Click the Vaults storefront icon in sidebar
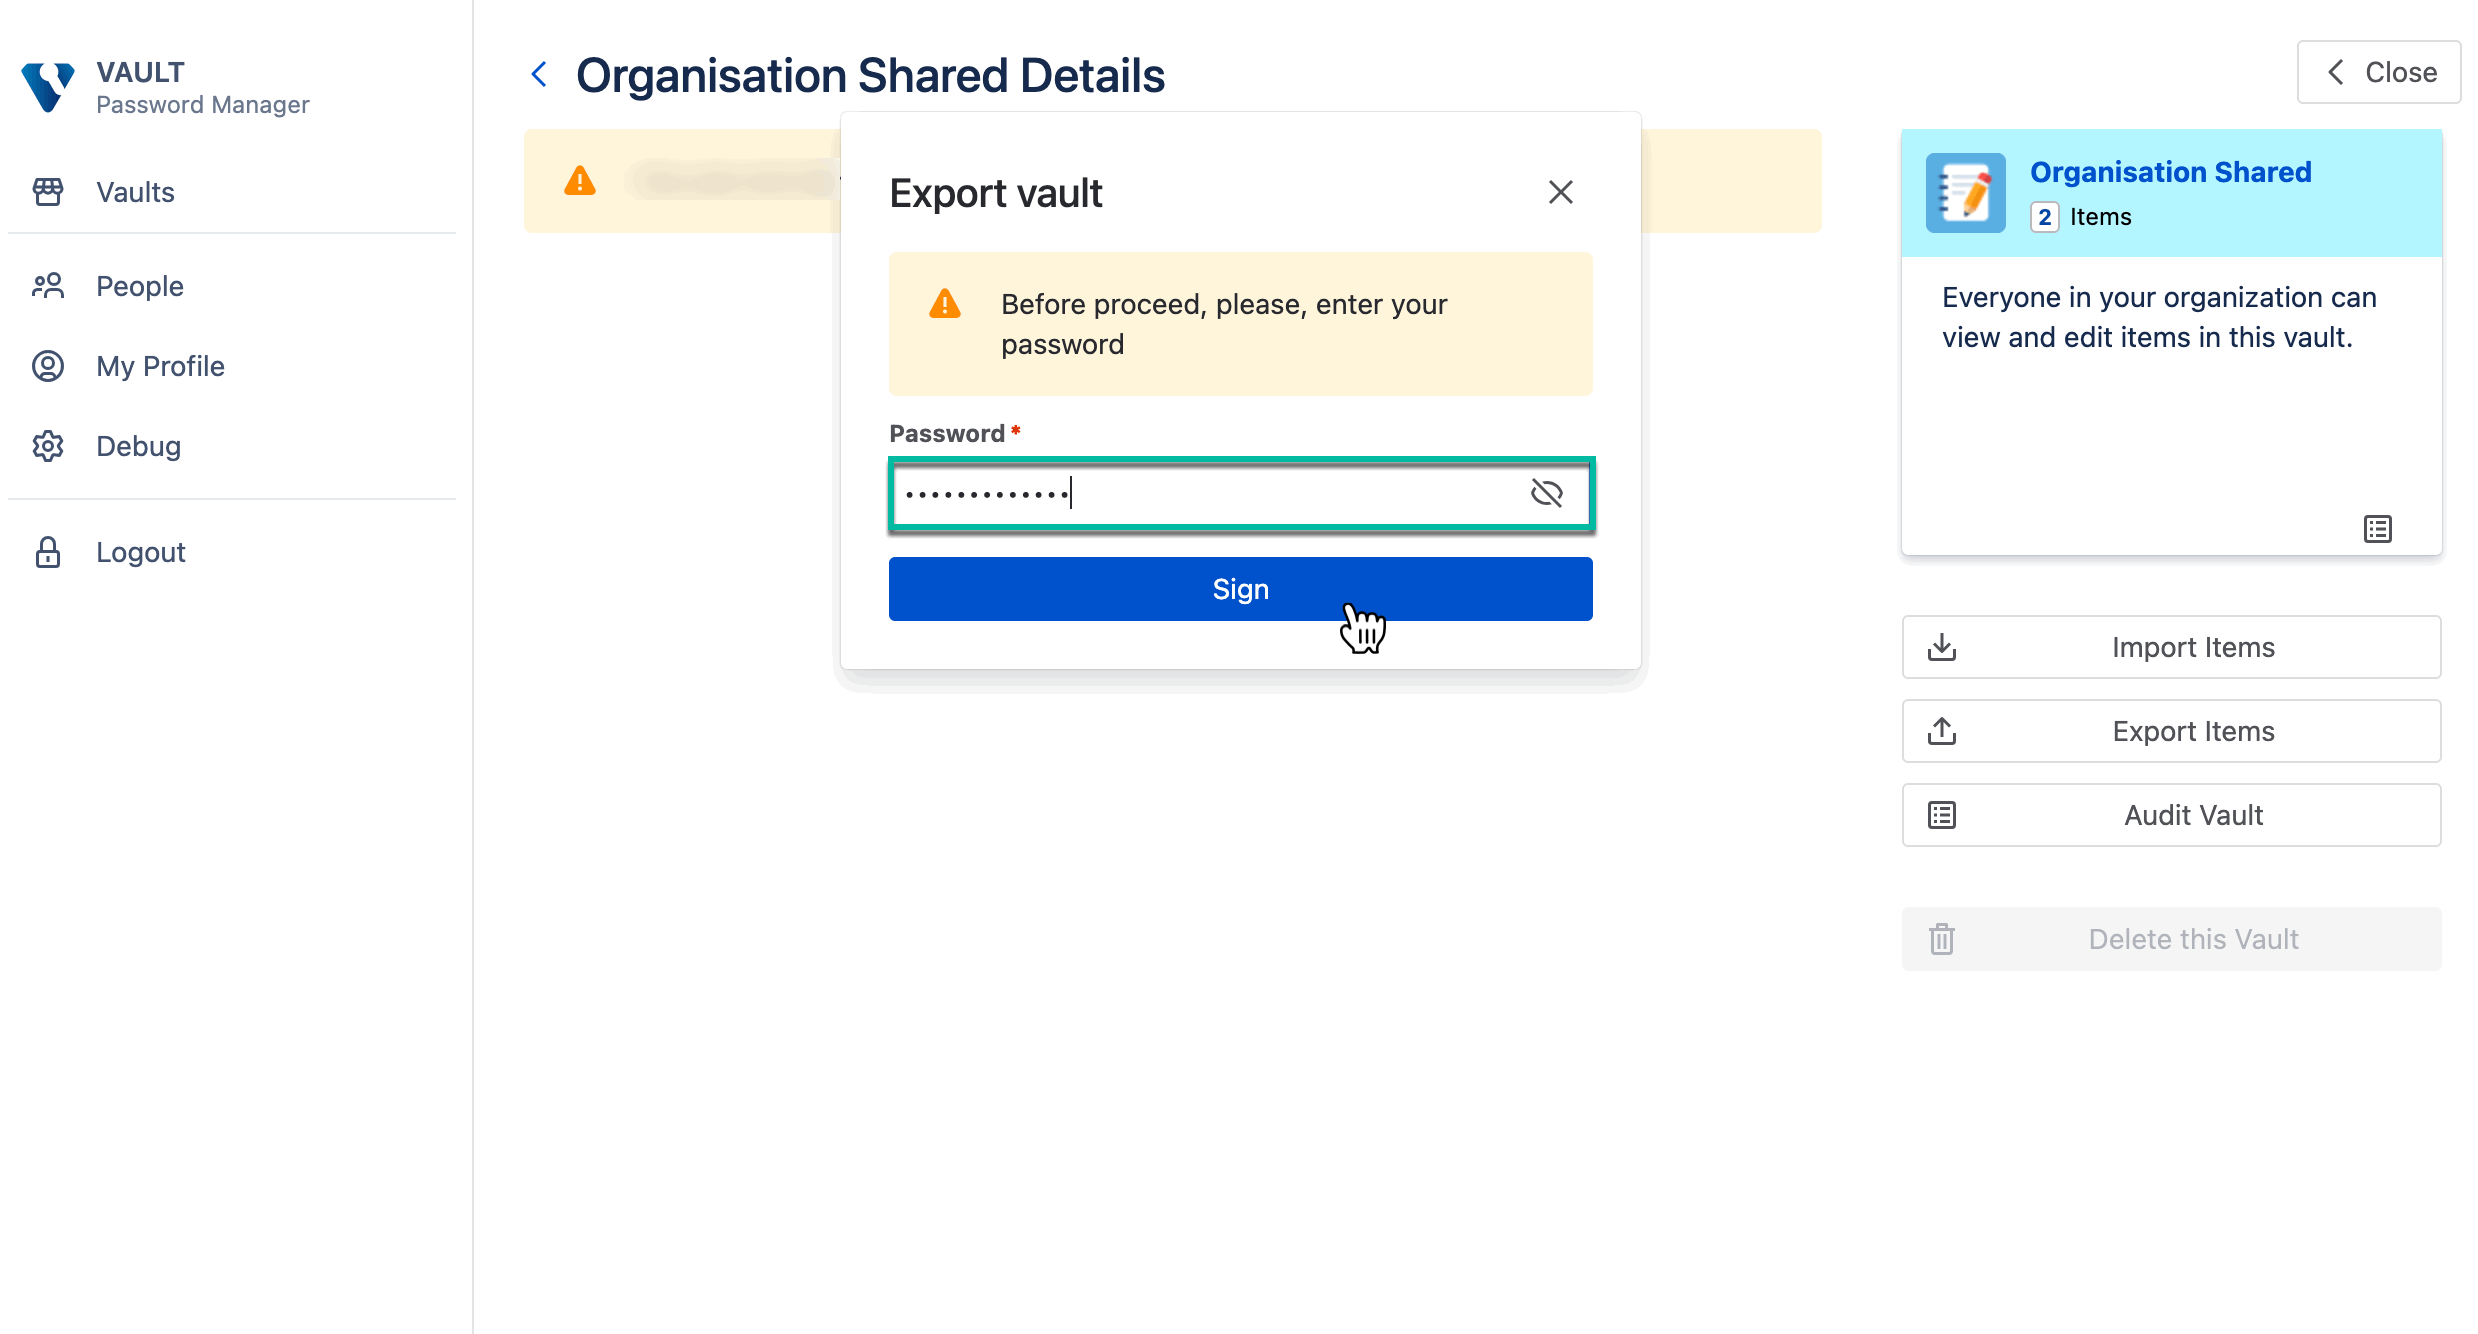The height and width of the screenshot is (1334, 2478). [48, 192]
